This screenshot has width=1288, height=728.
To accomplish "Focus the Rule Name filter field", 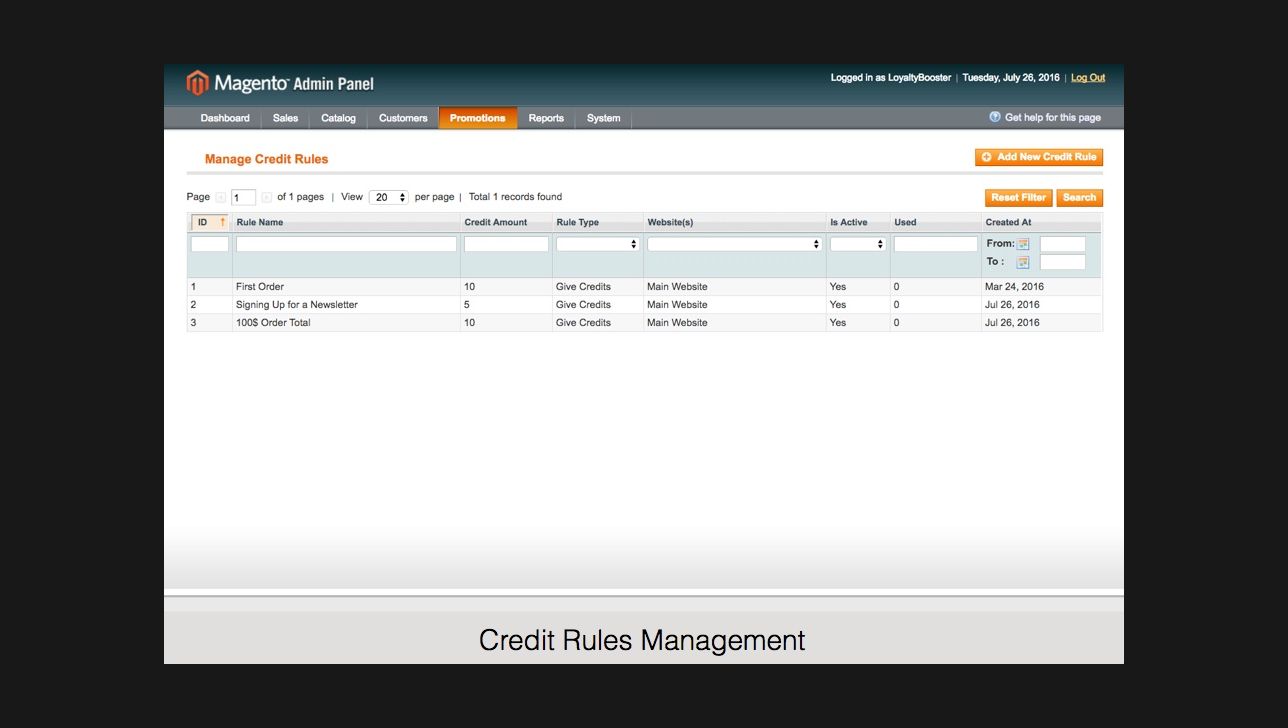I will 346,244.
